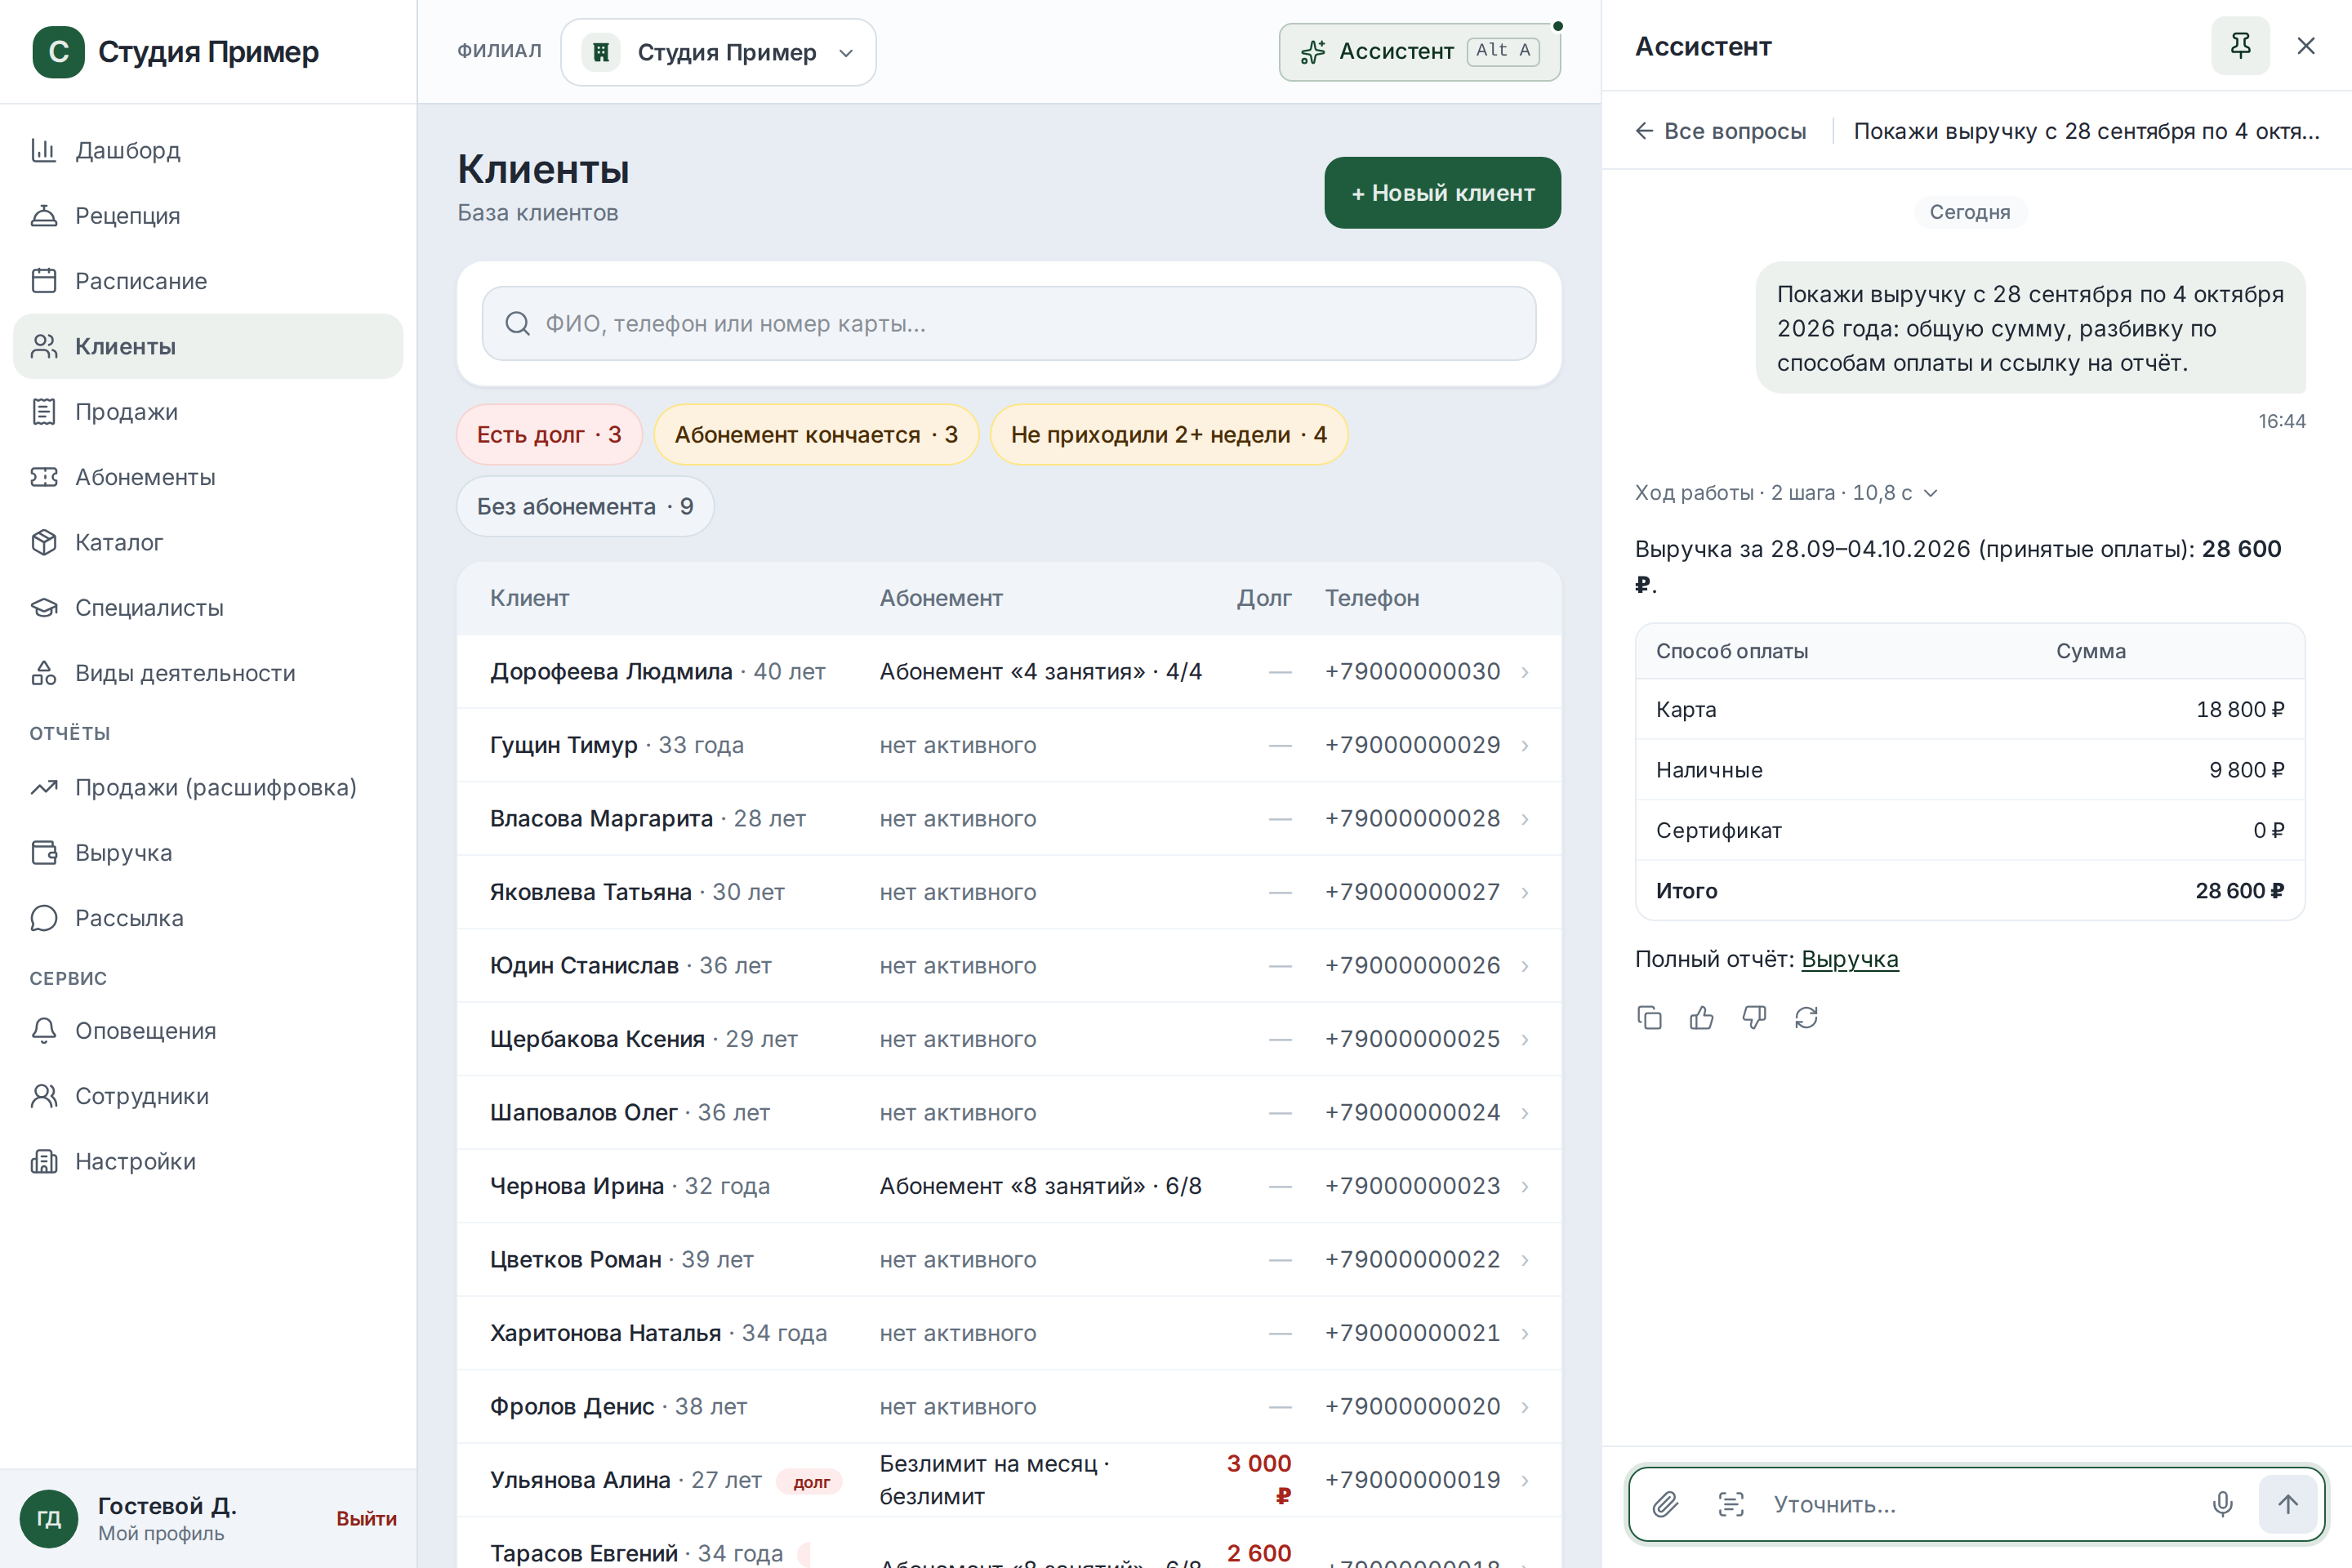Toggle the Без абонемента filter

tap(585, 507)
